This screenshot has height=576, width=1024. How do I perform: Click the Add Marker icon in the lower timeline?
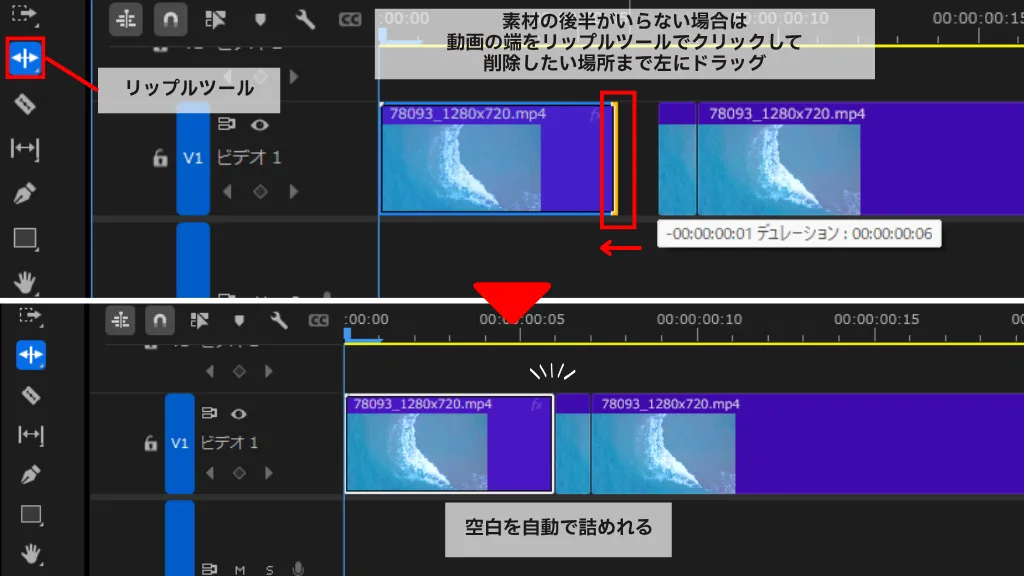pos(239,320)
